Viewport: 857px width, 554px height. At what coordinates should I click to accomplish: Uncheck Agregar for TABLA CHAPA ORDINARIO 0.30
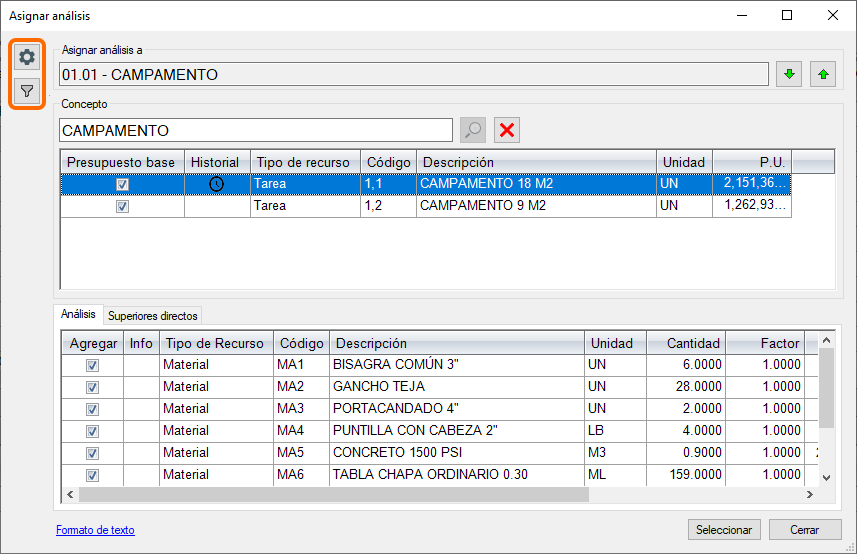(92, 475)
